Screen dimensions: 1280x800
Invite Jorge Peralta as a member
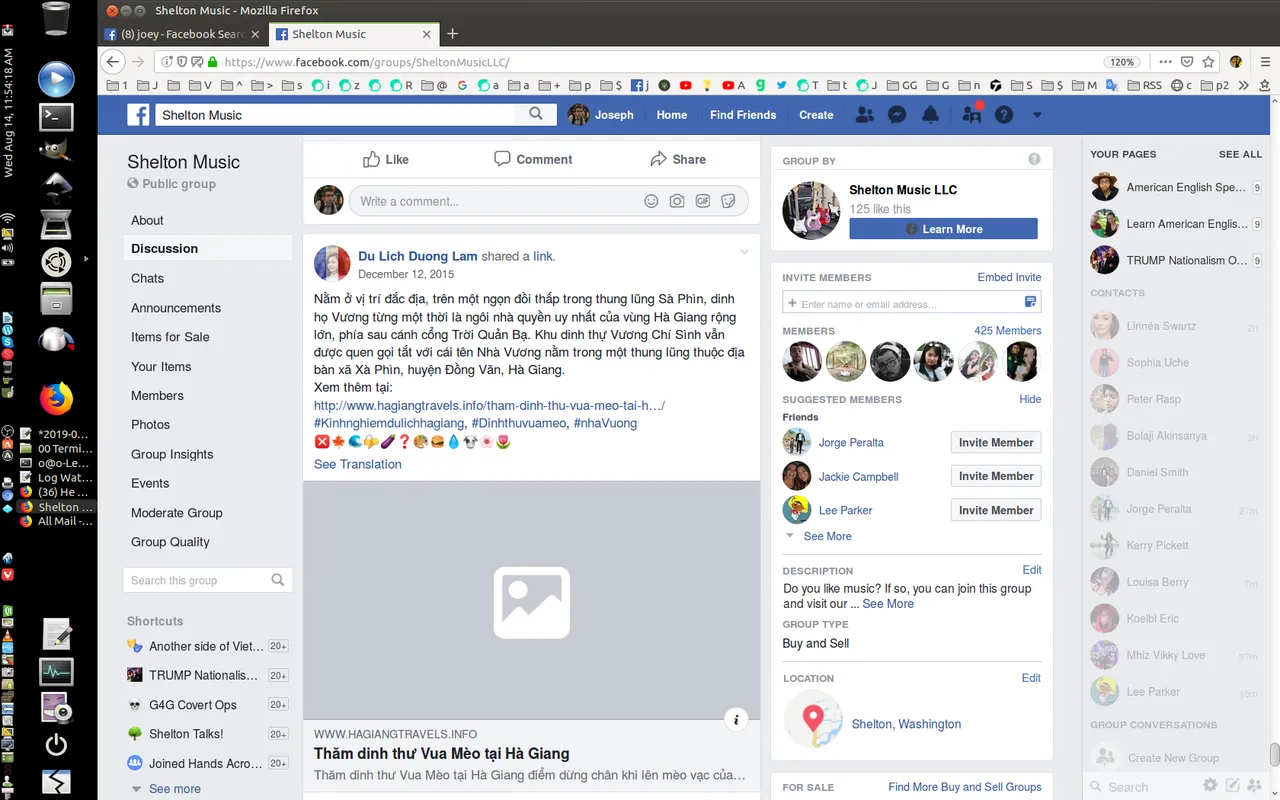[996, 442]
